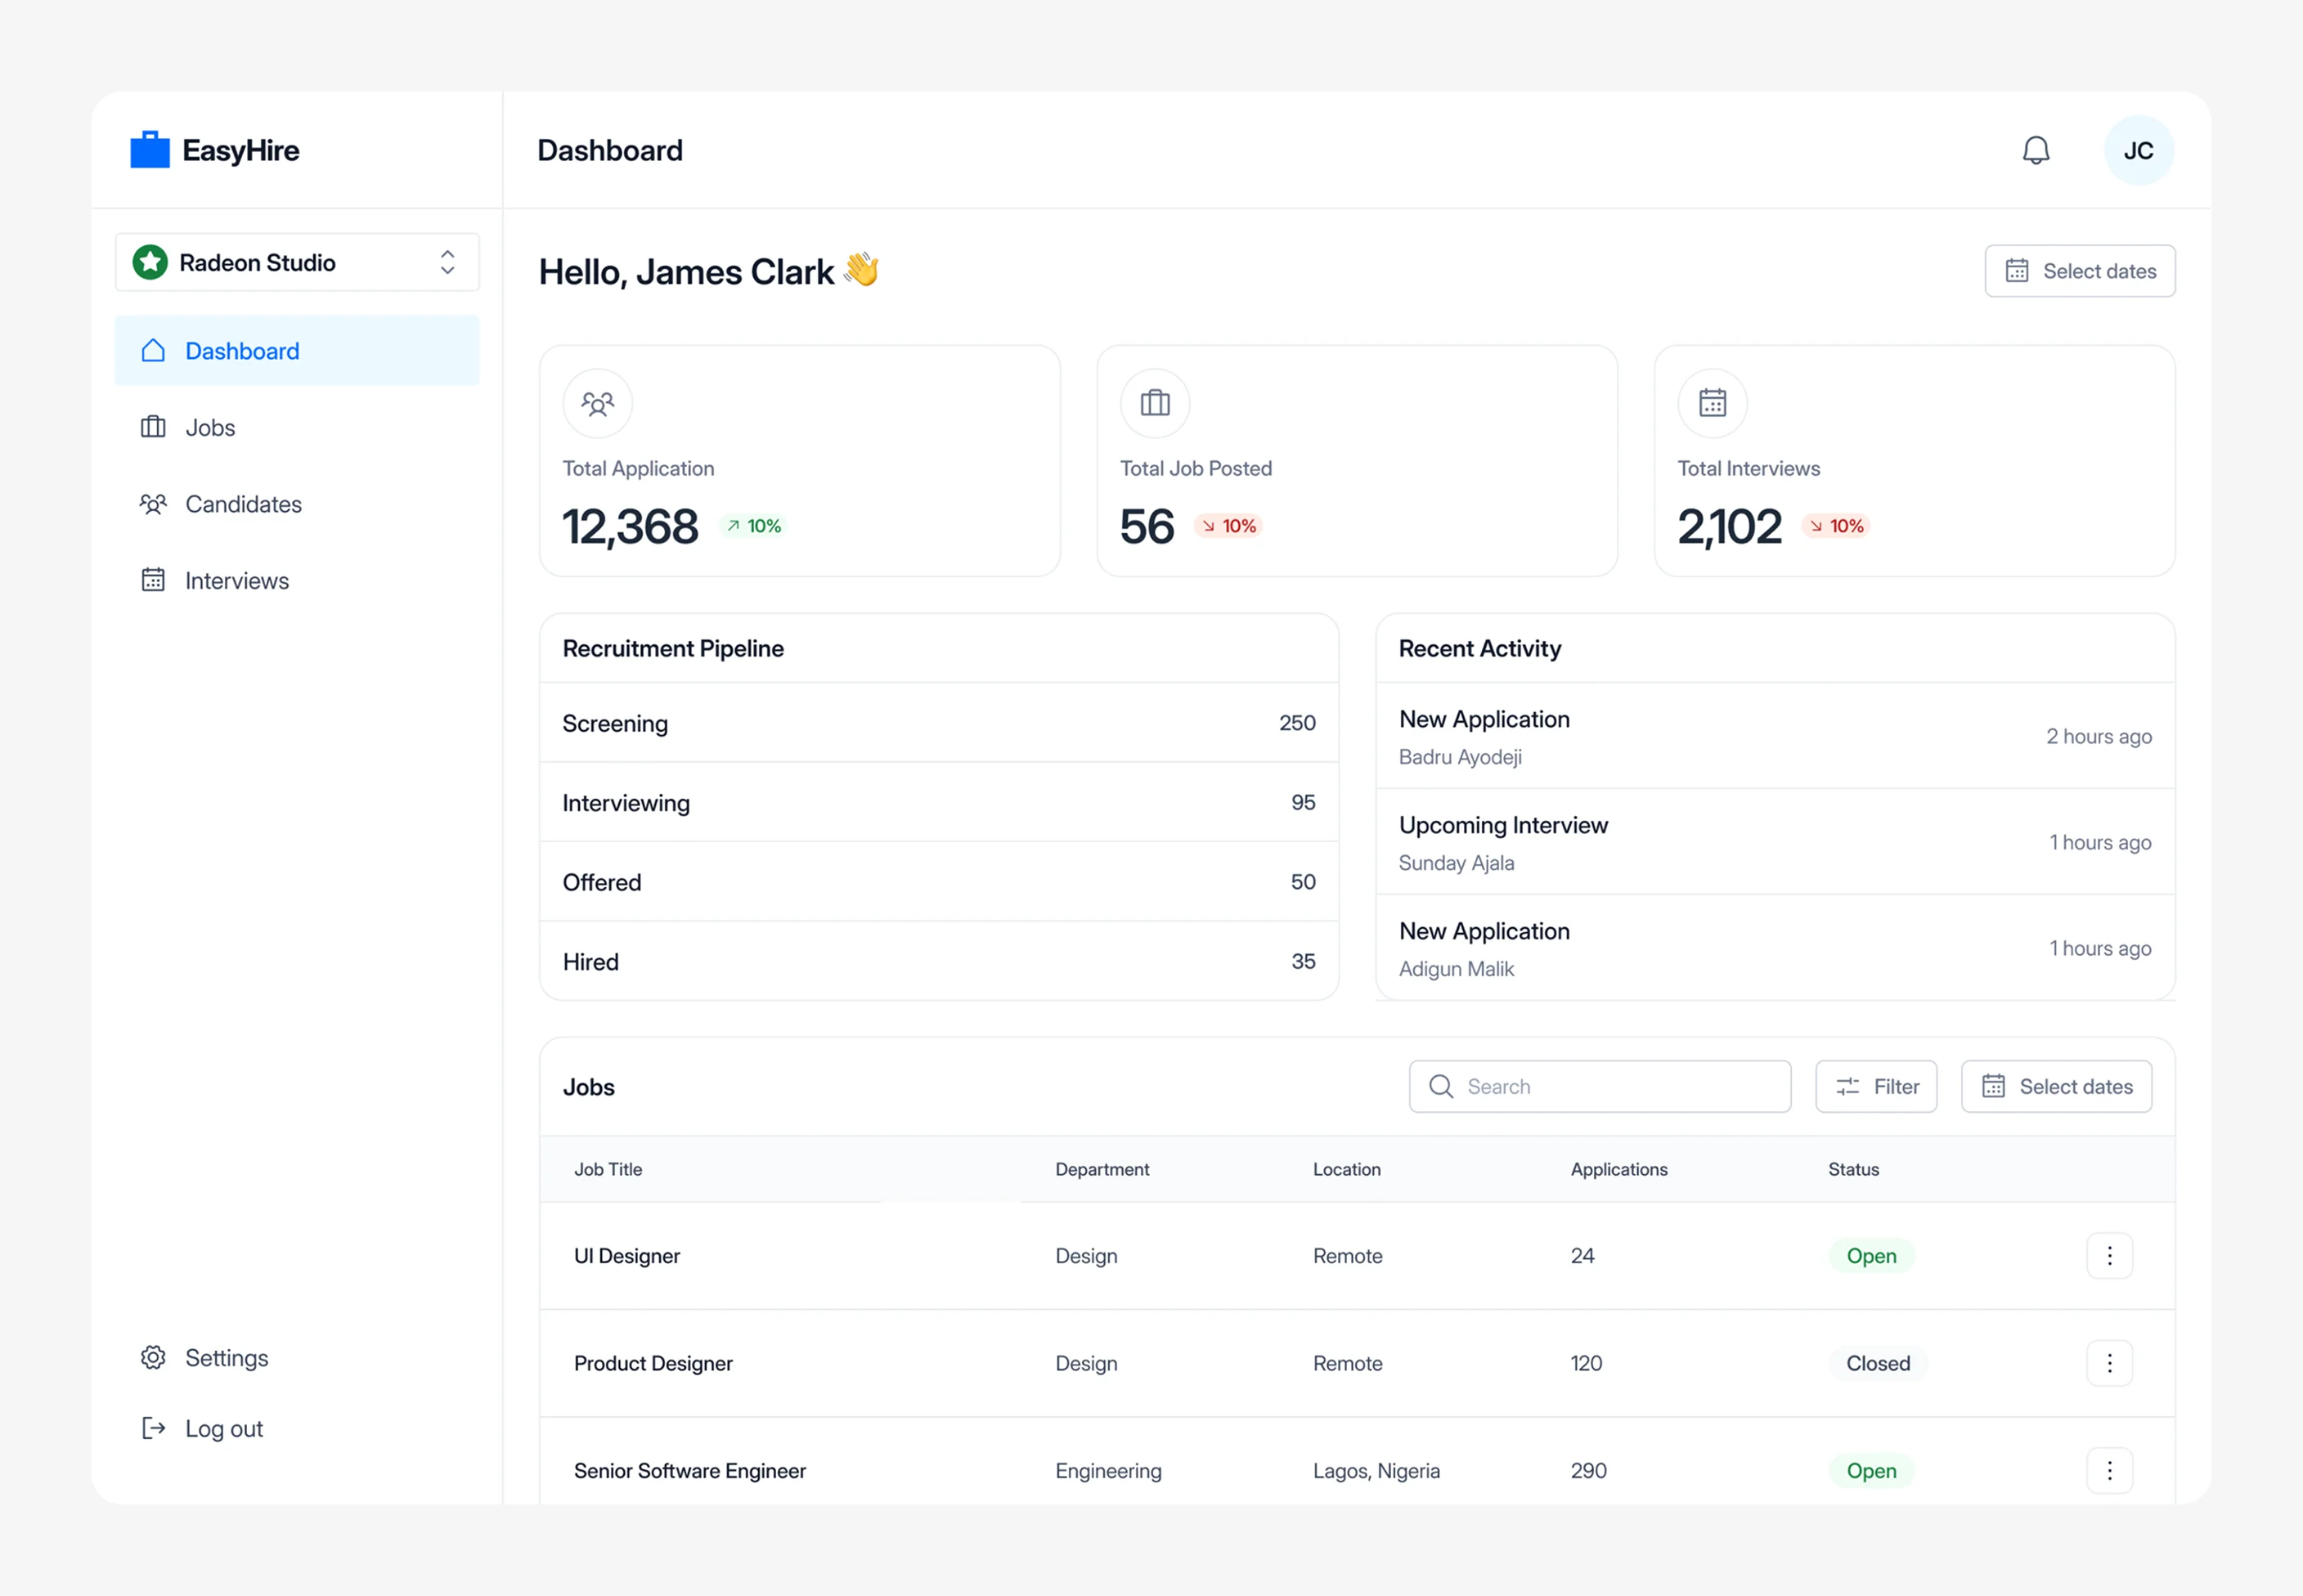
Task: Open the Badru Ayodeji New Application activity
Action: coord(1775,736)
